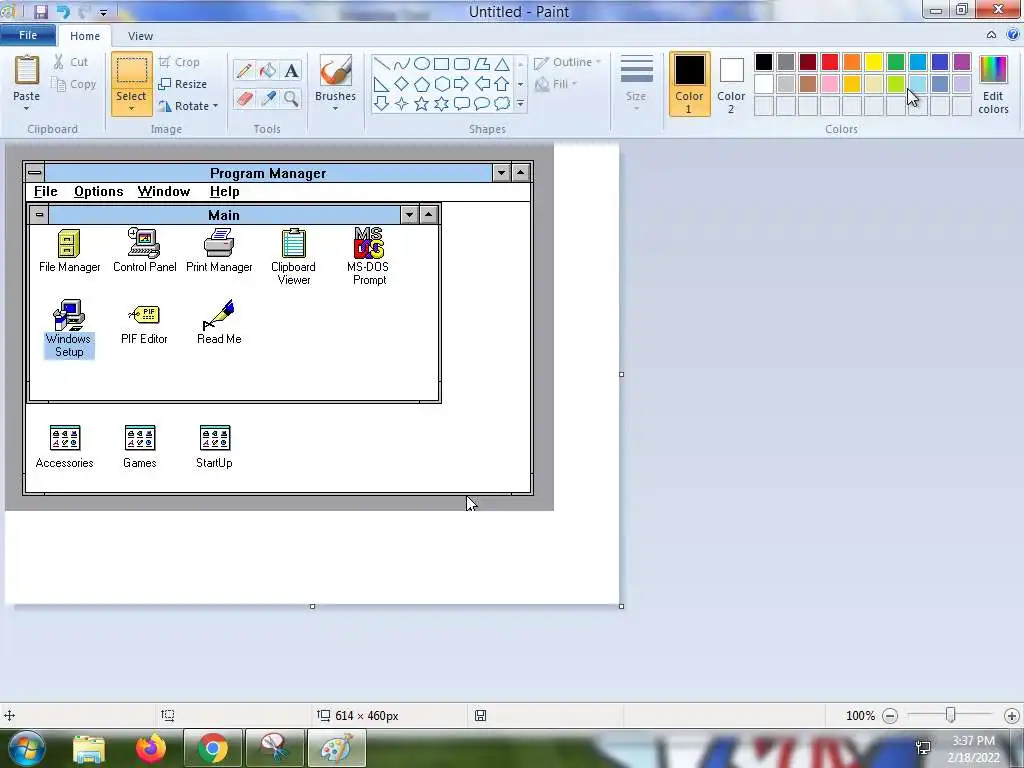This screenshot has height=768, width=1024.
Task: Click the Paste clipboard icon
Action: tap(27, 71)
